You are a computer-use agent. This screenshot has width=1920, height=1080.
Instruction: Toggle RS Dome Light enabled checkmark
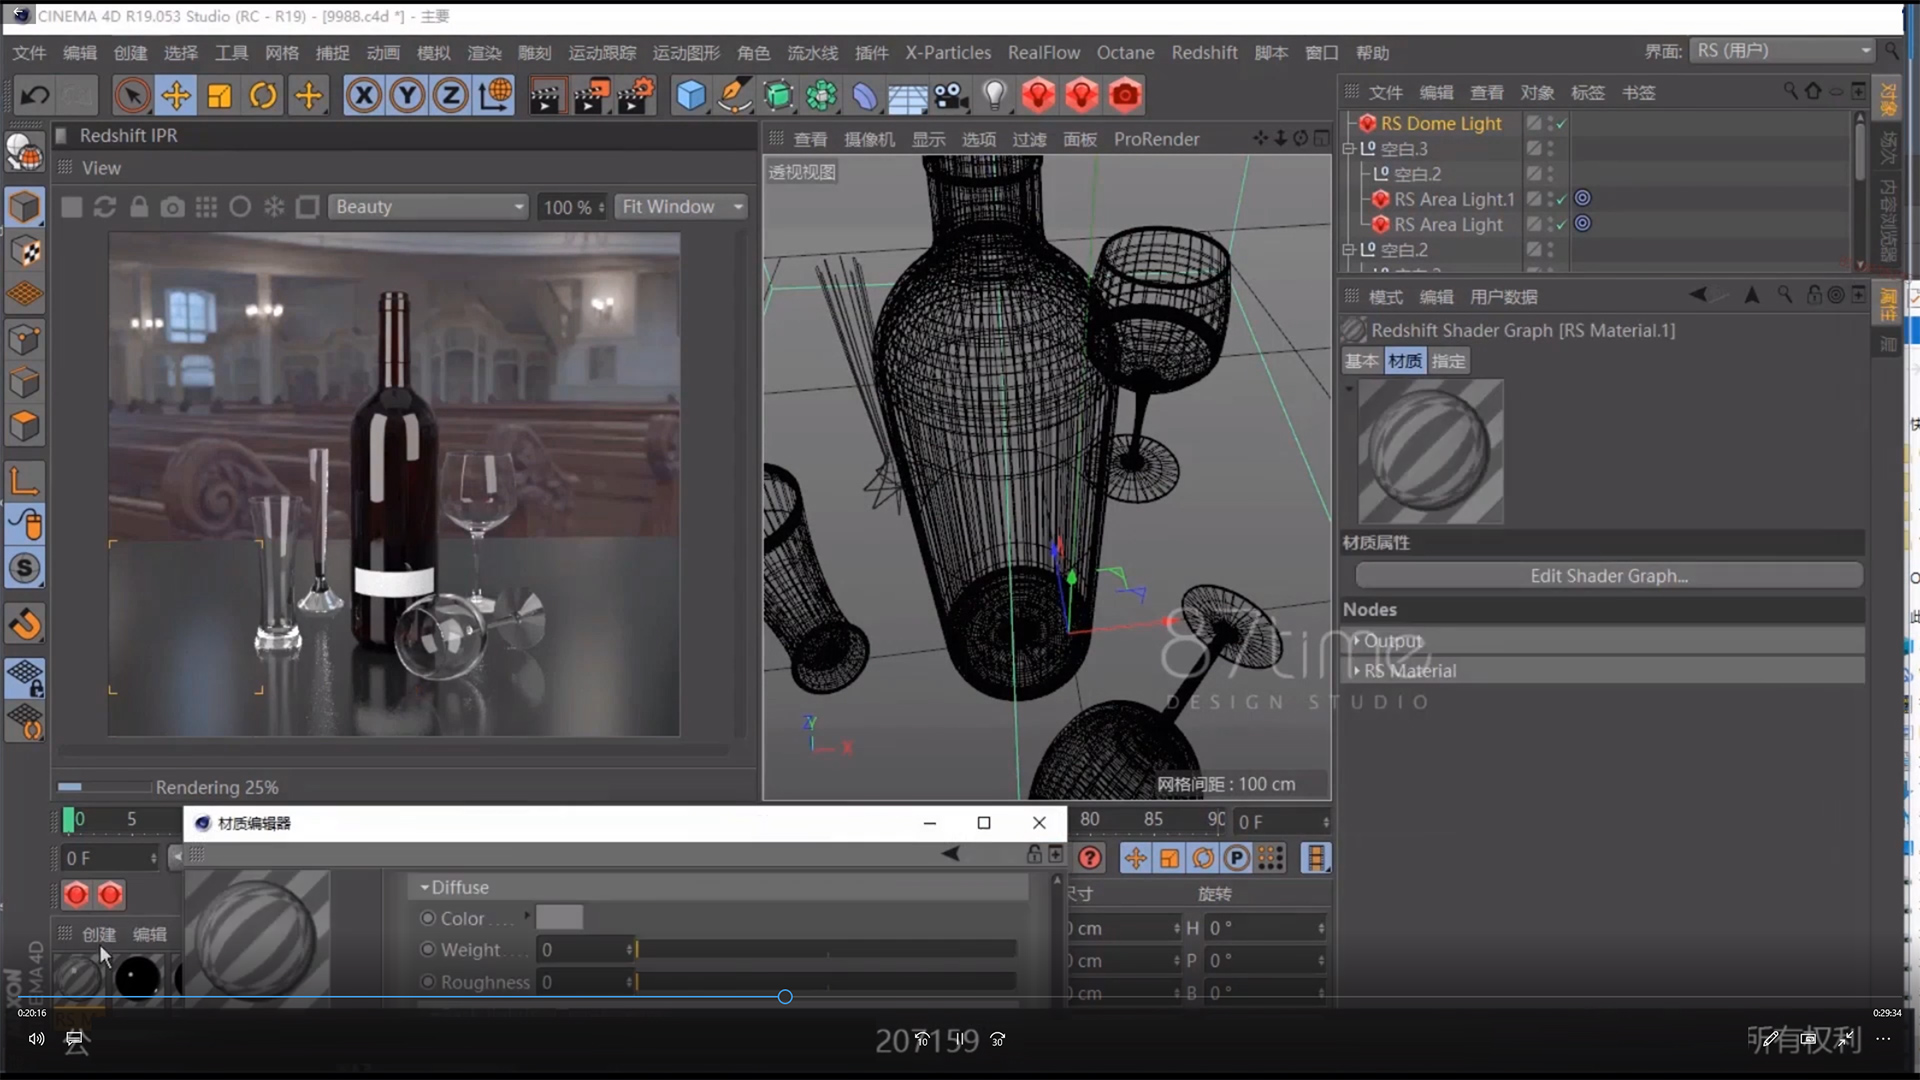click(x=1561, y=123)
